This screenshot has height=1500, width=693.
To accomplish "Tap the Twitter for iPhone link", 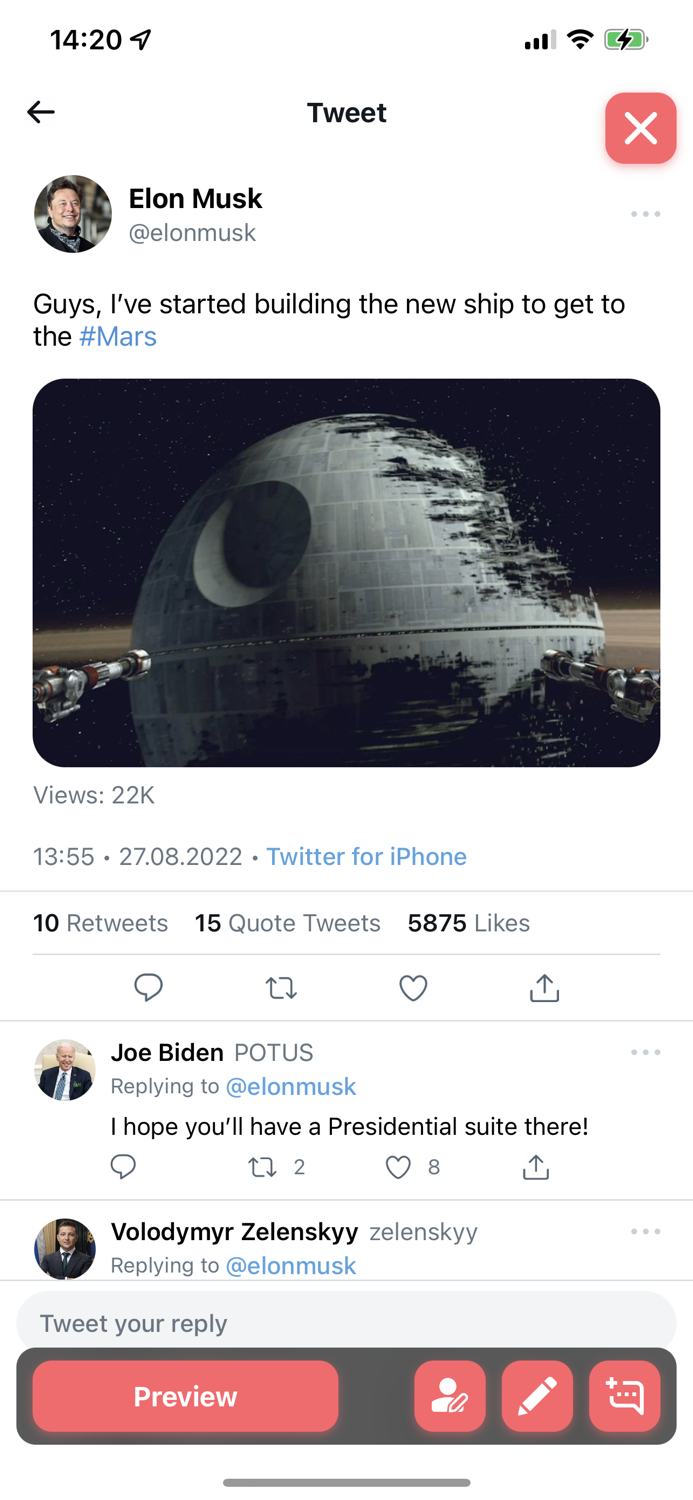I will pyautogui.click(x=366, y=857).
